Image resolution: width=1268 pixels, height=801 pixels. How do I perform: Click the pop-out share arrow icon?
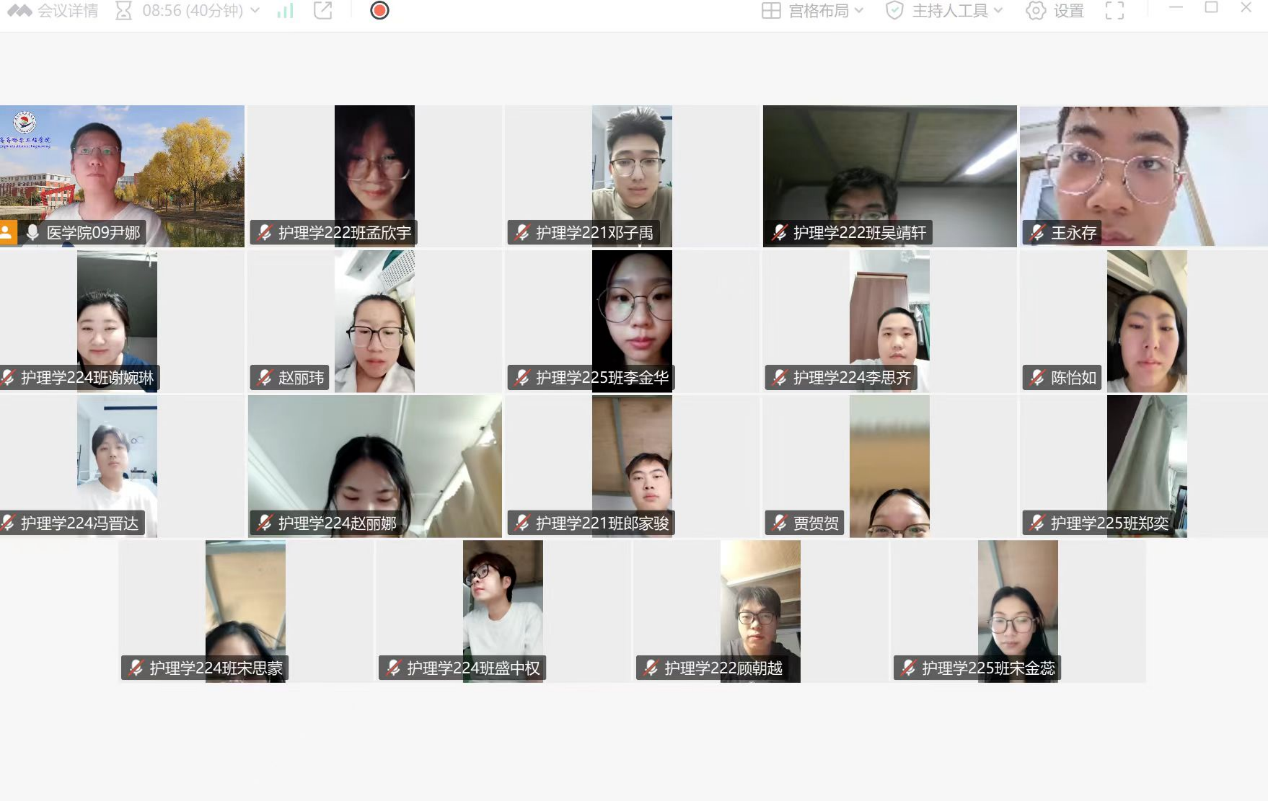(x=323, y=11)
